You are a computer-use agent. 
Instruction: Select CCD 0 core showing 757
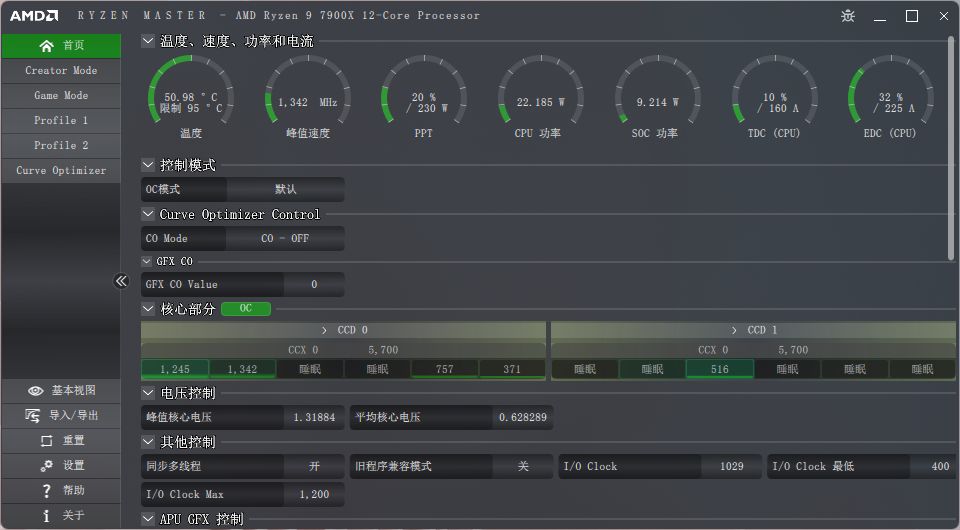coord(444,369)
